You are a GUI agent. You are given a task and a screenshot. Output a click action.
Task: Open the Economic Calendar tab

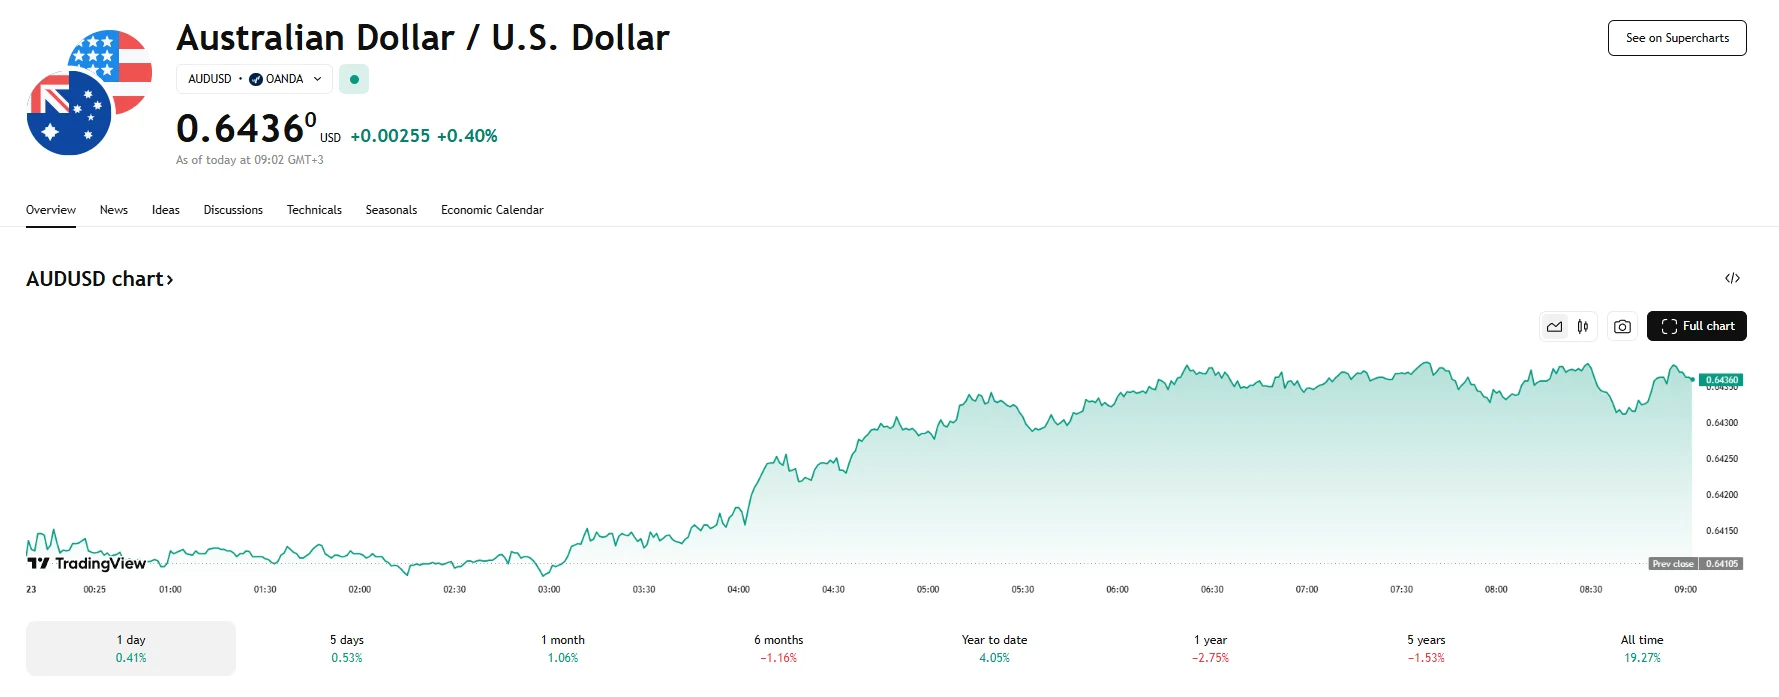pos(492,210)
